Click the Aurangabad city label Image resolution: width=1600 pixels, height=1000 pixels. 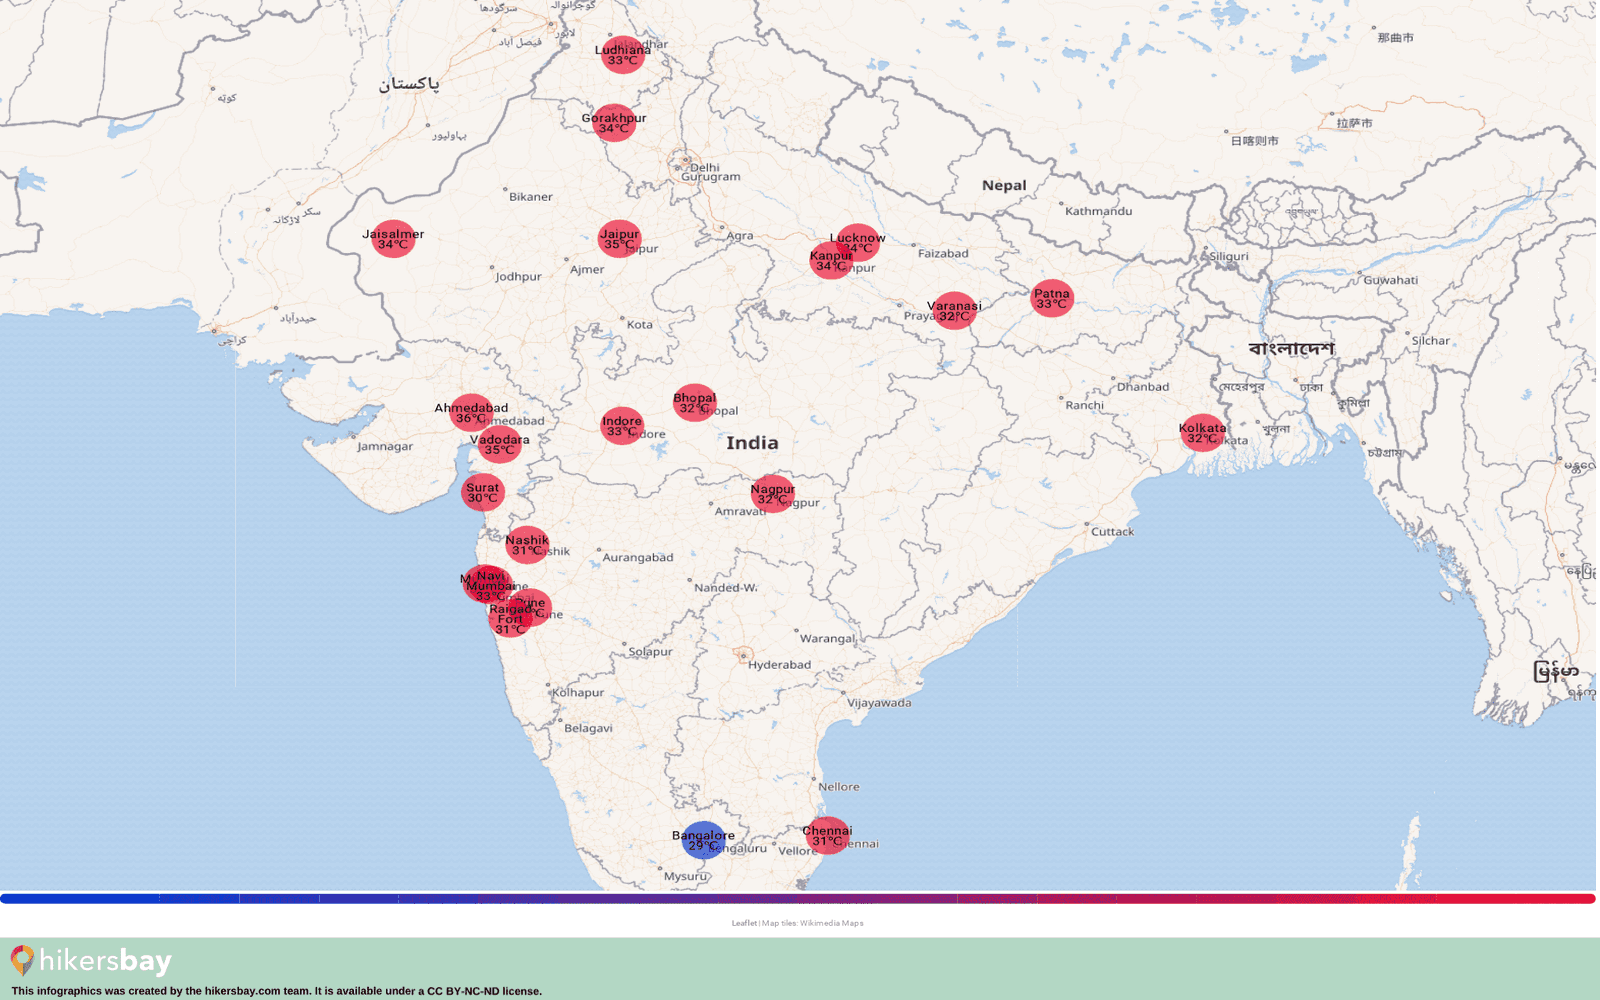coord(637,558)
